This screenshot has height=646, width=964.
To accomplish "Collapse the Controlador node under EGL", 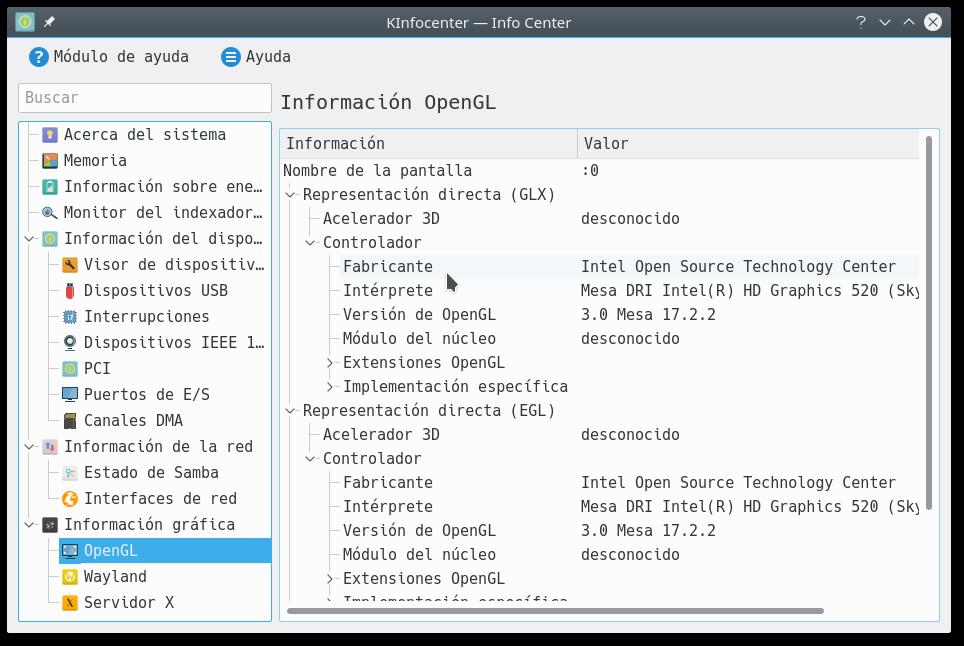I will point(310,459).
